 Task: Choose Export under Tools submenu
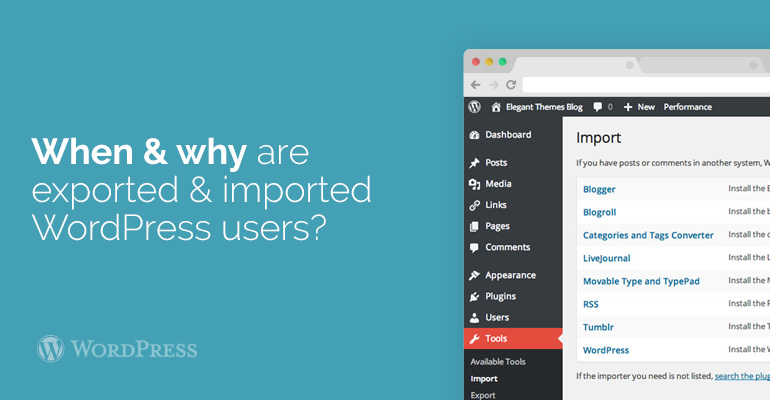(x=483, y=395)
